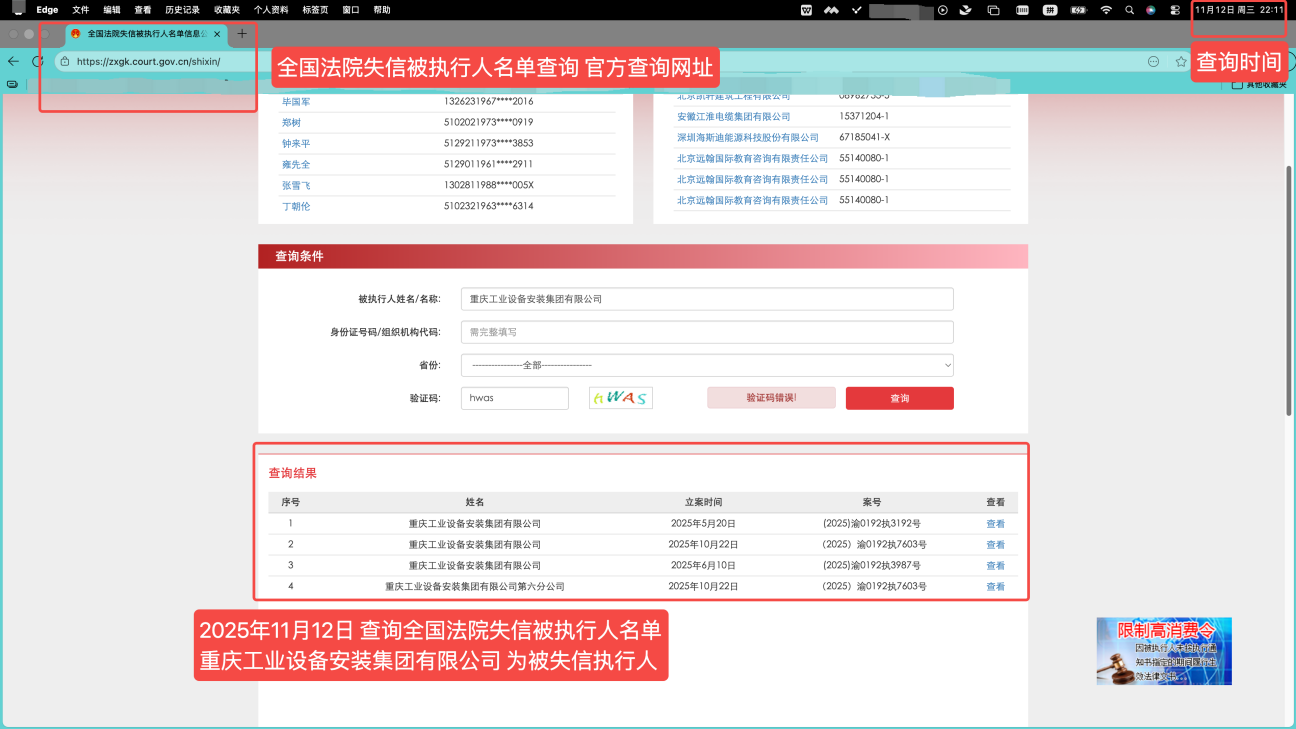Open Control Center icon
This screenshot has width=1296, height=729.
(x=1175, y=10)
